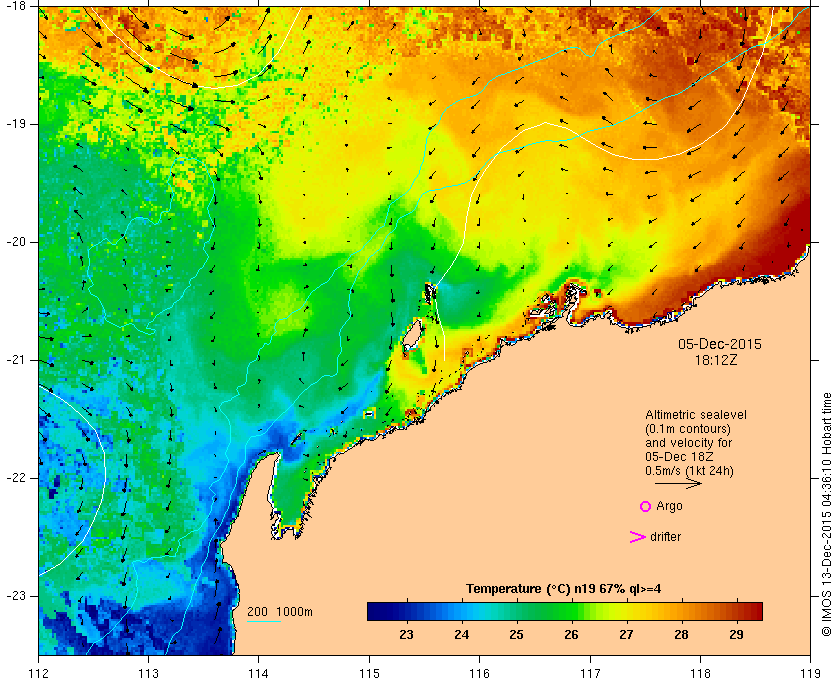
Task: Click longitude axis label 113
Action: 148,673
